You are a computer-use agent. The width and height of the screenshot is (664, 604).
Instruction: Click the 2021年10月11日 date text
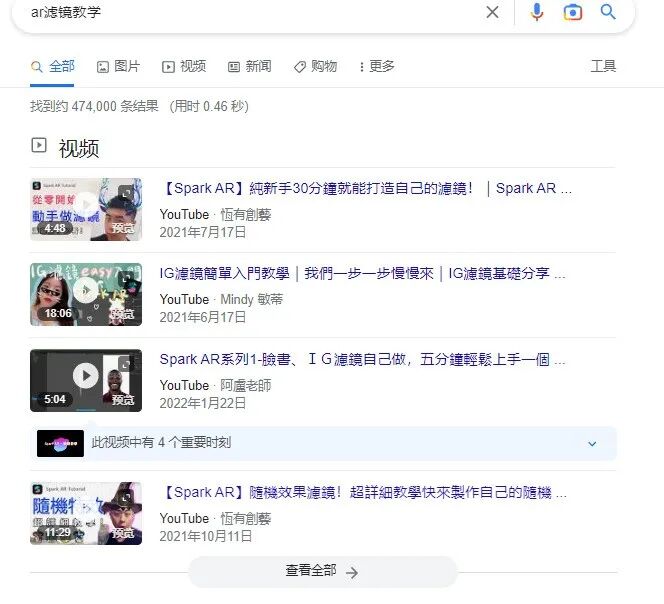pyautogui.click(x=206, y=536)
